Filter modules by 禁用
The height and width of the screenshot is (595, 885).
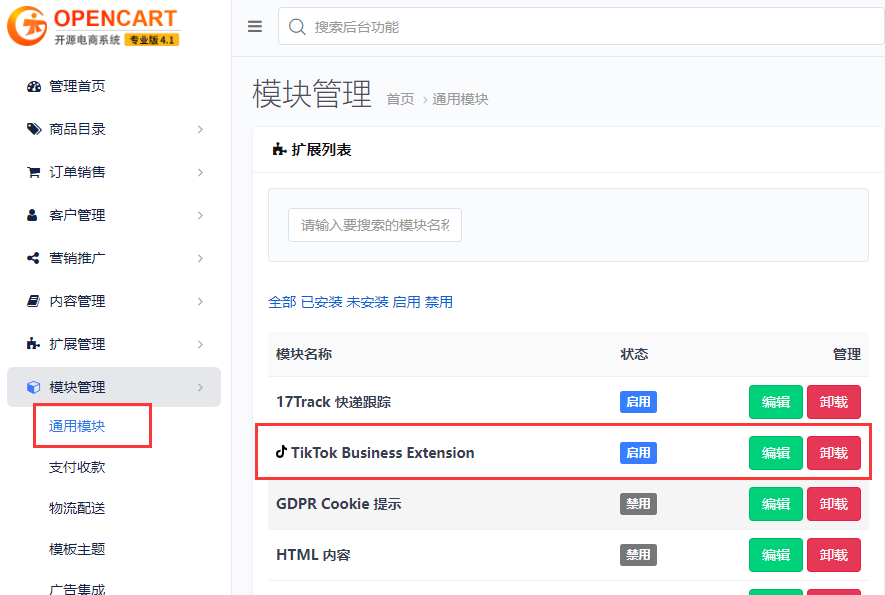point(439,302)
